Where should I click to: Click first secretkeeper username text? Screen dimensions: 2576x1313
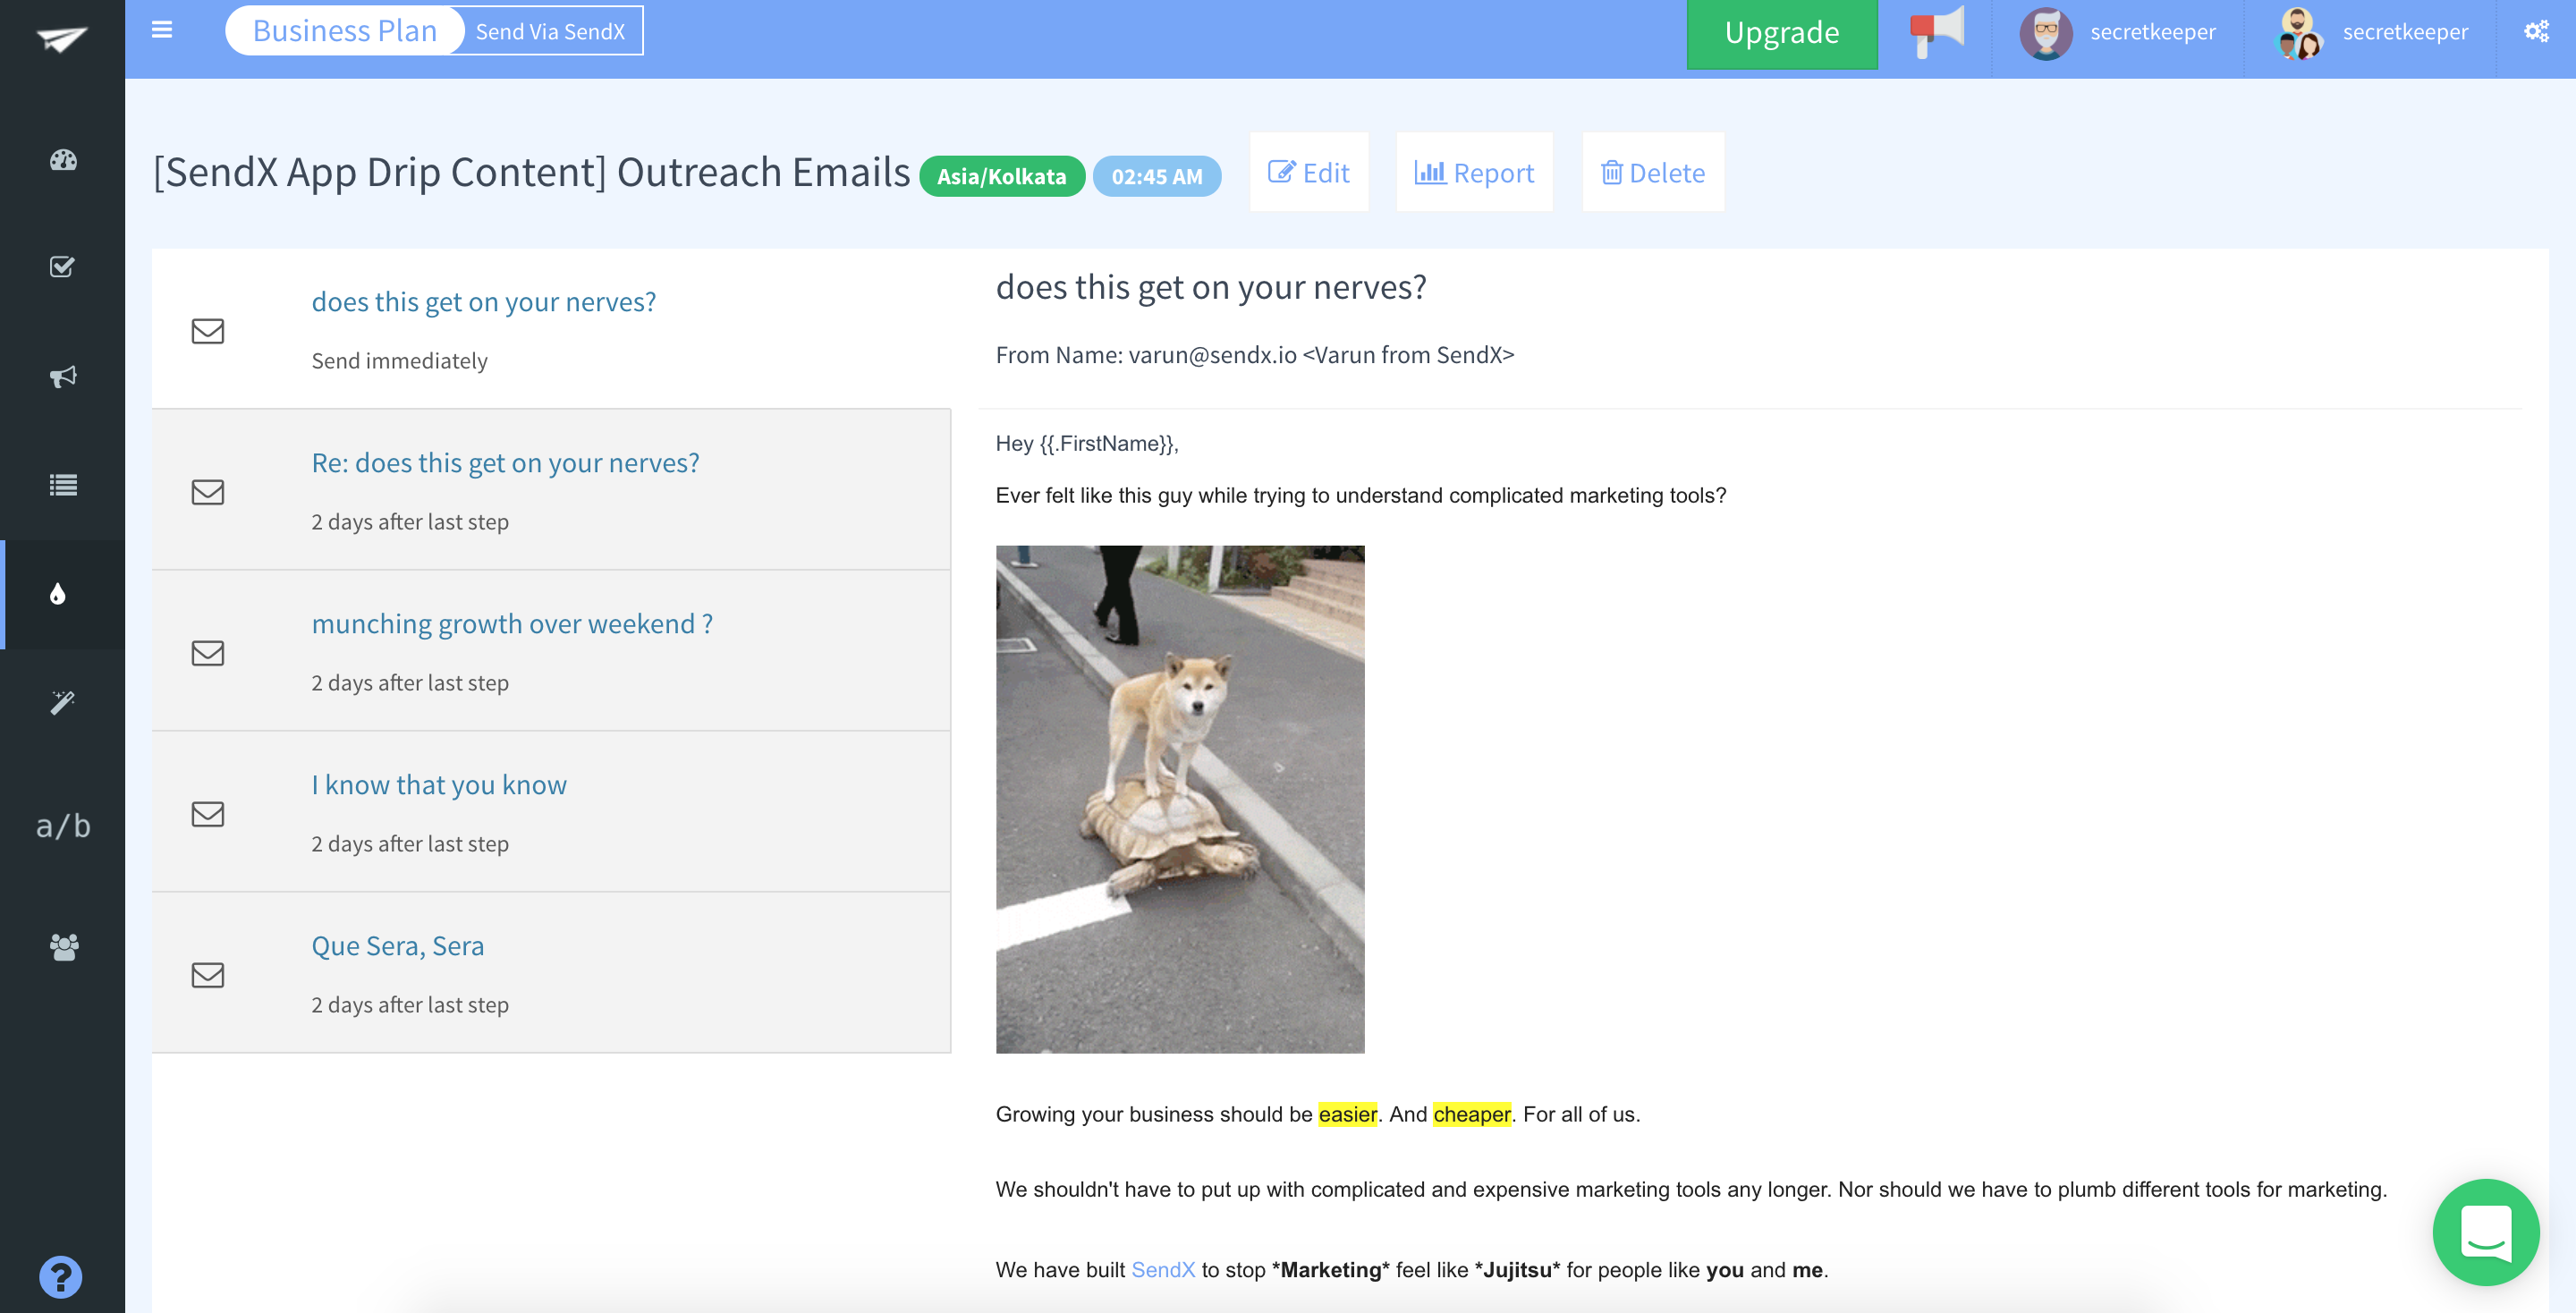coord(2153,32)
